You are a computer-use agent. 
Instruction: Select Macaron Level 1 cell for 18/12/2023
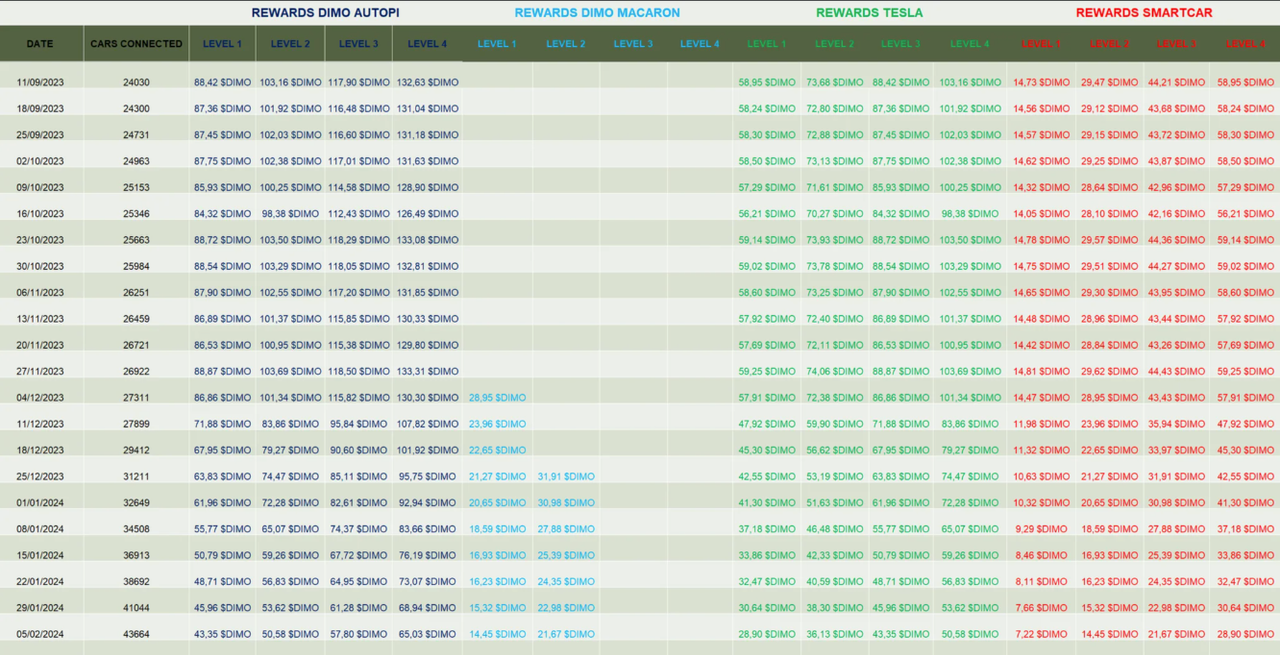[x=497, y=450]
